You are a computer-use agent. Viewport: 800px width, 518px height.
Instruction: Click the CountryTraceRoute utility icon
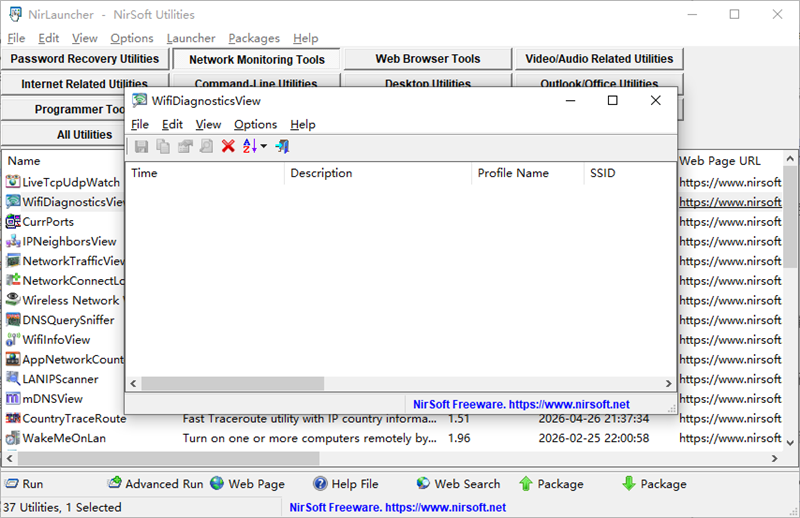point(13,418)
